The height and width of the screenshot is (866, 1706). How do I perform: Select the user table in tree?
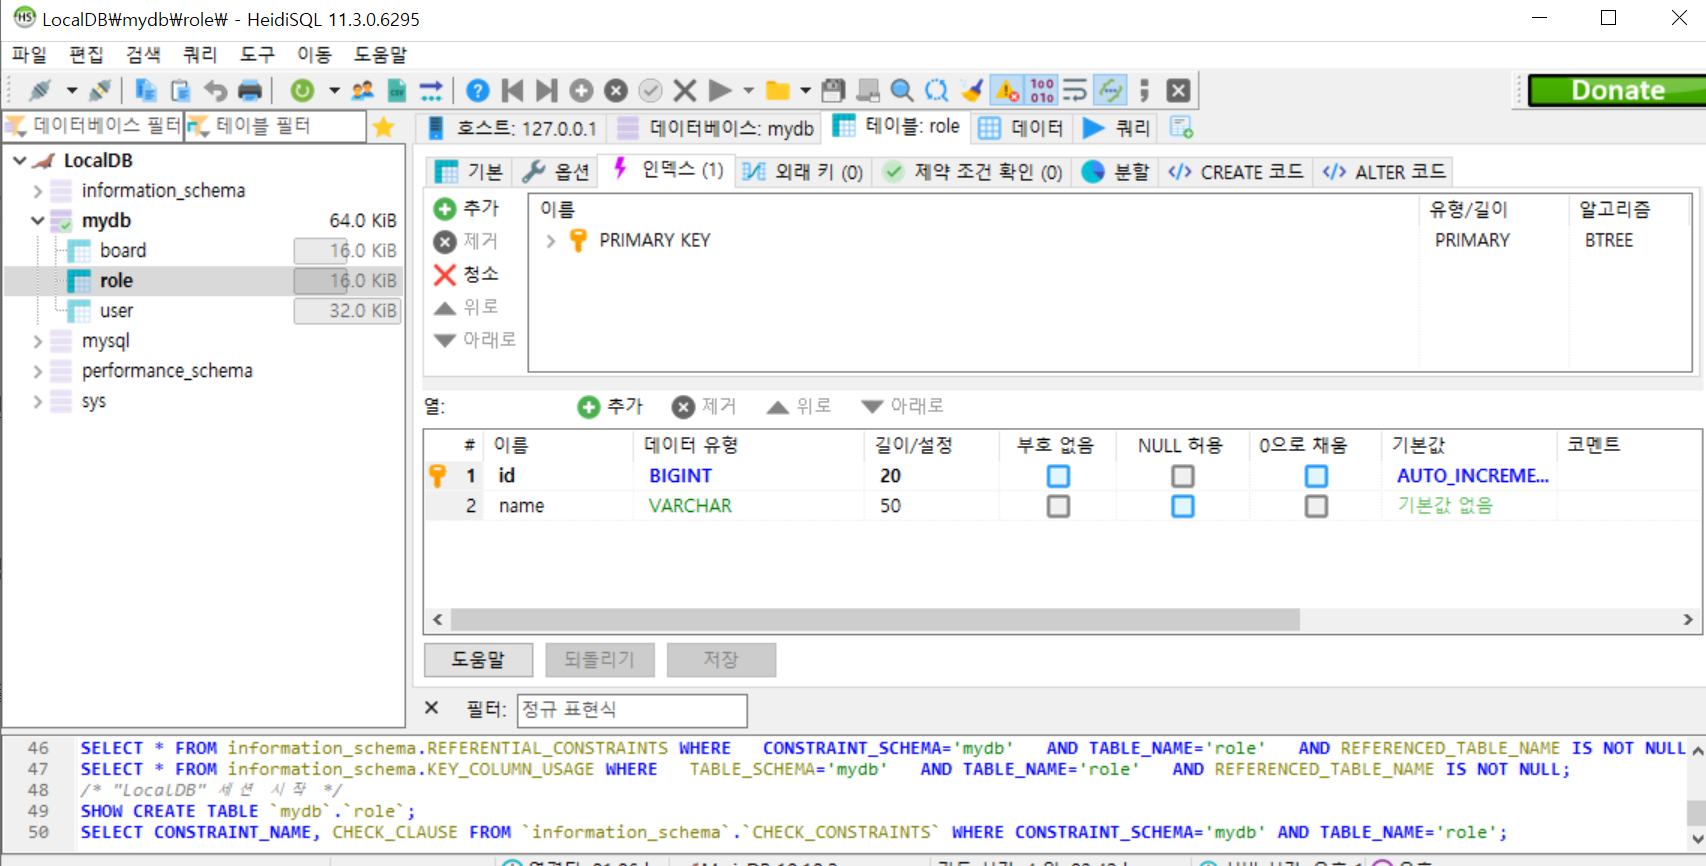[116, 311]
